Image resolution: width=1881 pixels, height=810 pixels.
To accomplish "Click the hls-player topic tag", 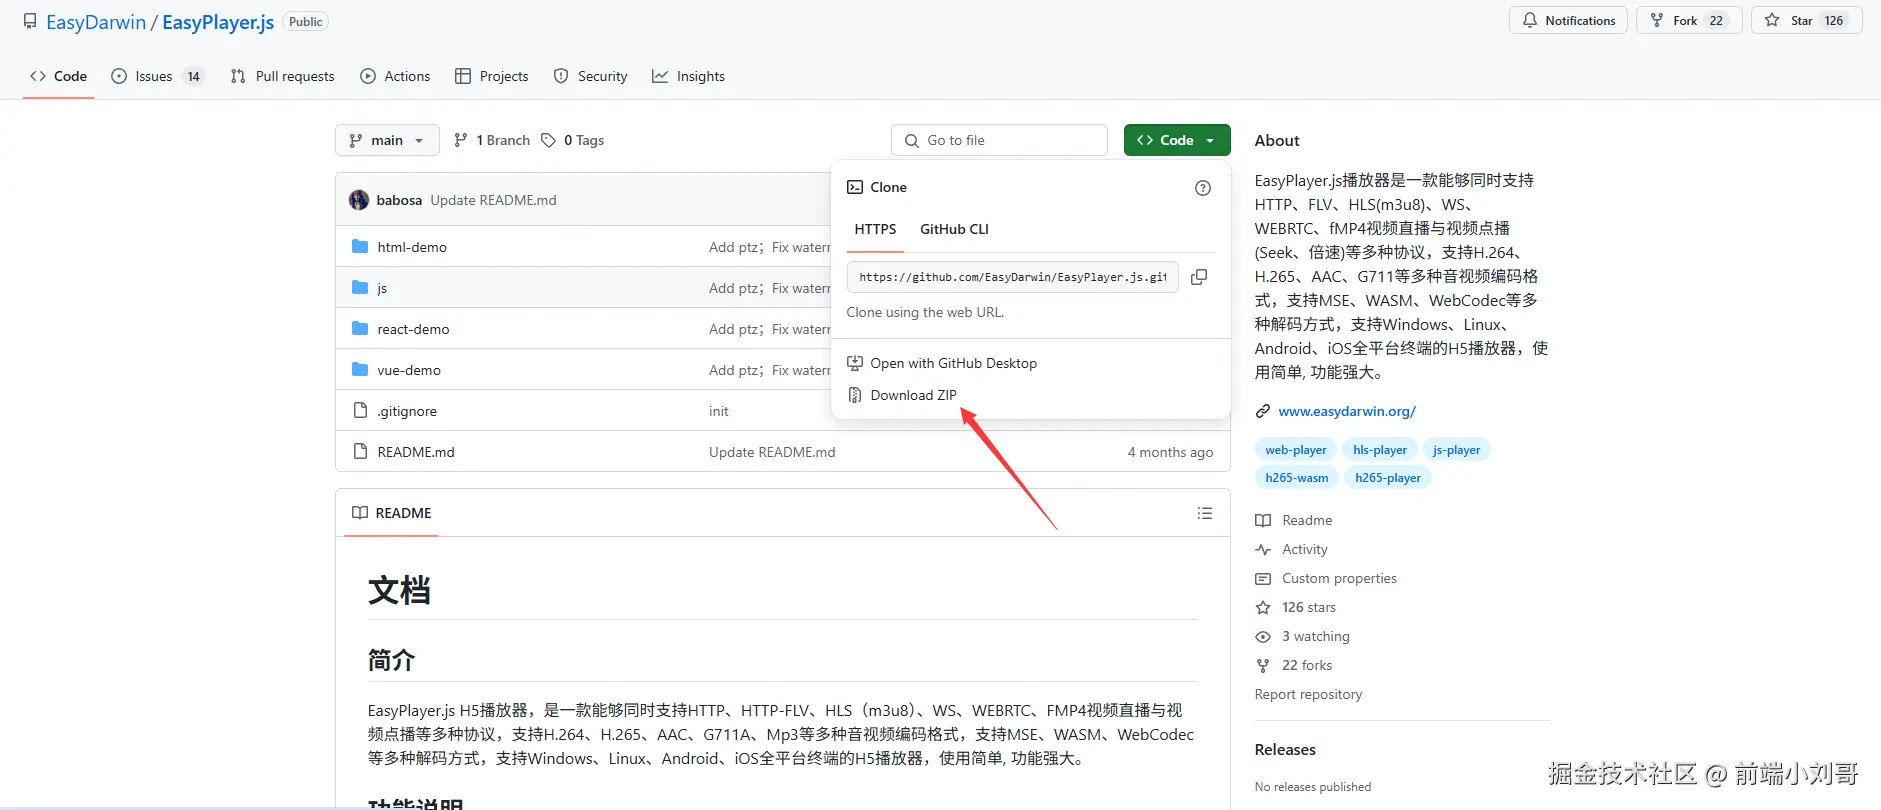I will click(1380, 450).
